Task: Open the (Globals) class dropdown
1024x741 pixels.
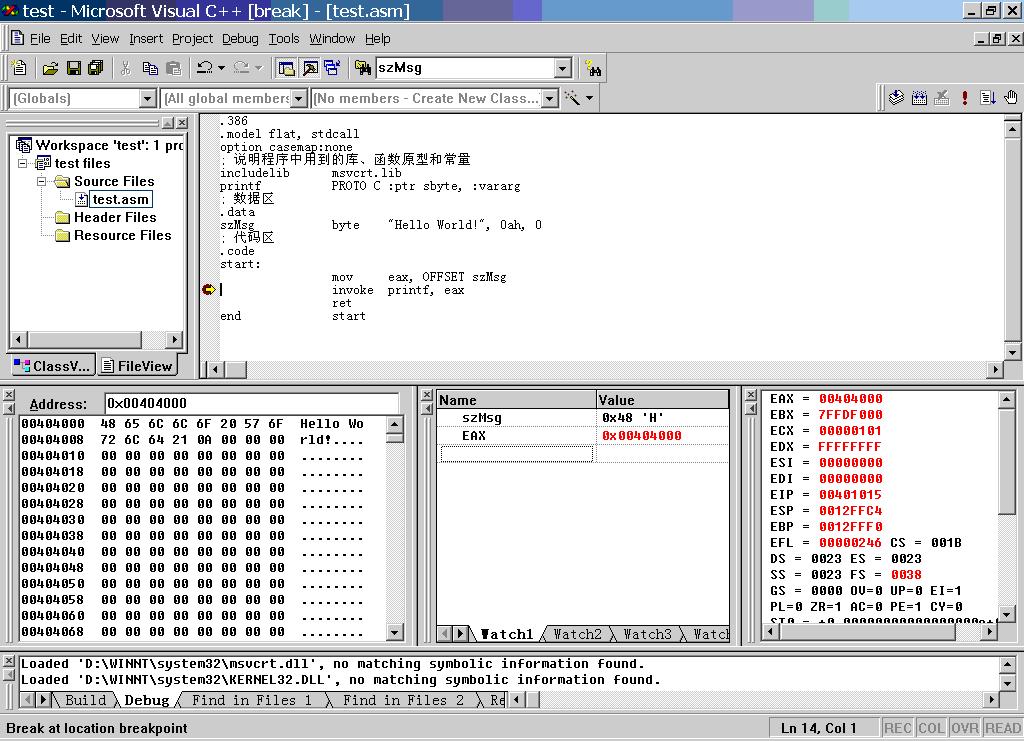Action: 148,99
